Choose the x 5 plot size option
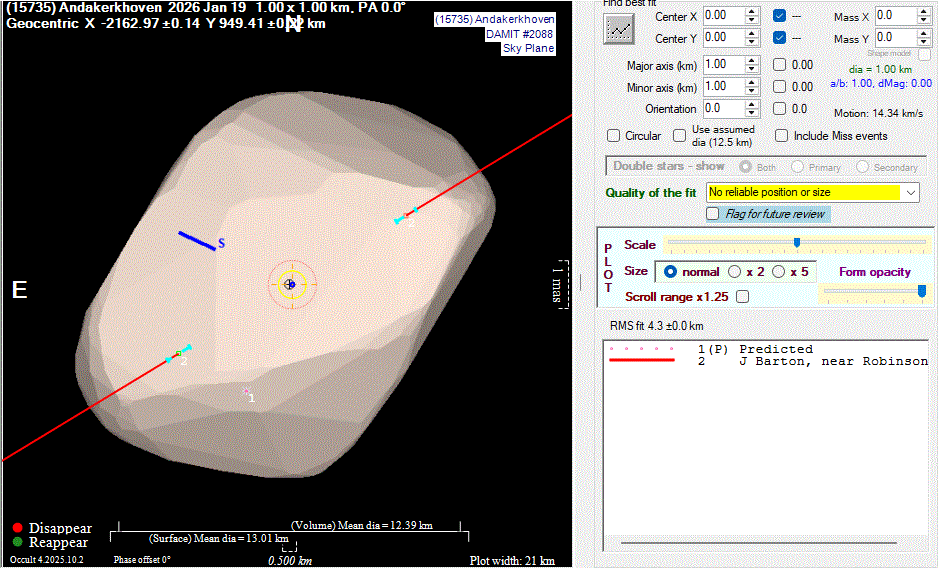 coord(778,272)
